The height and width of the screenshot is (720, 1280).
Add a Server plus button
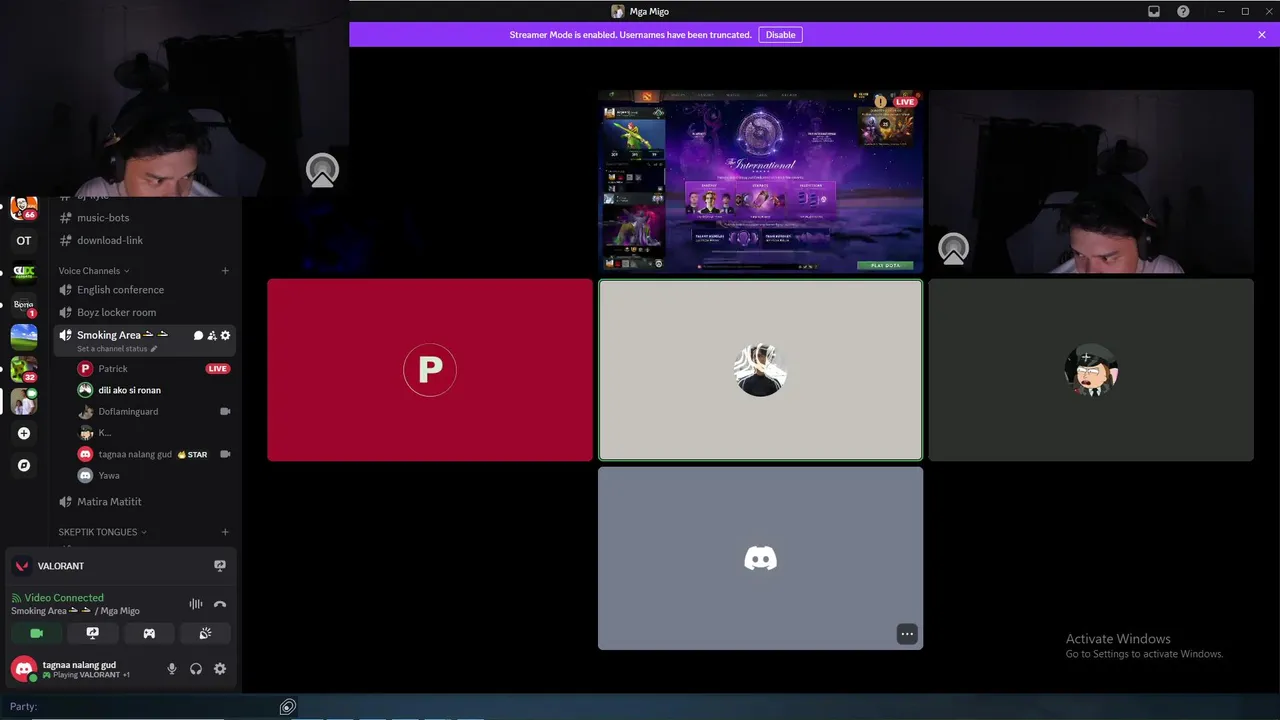24,433
